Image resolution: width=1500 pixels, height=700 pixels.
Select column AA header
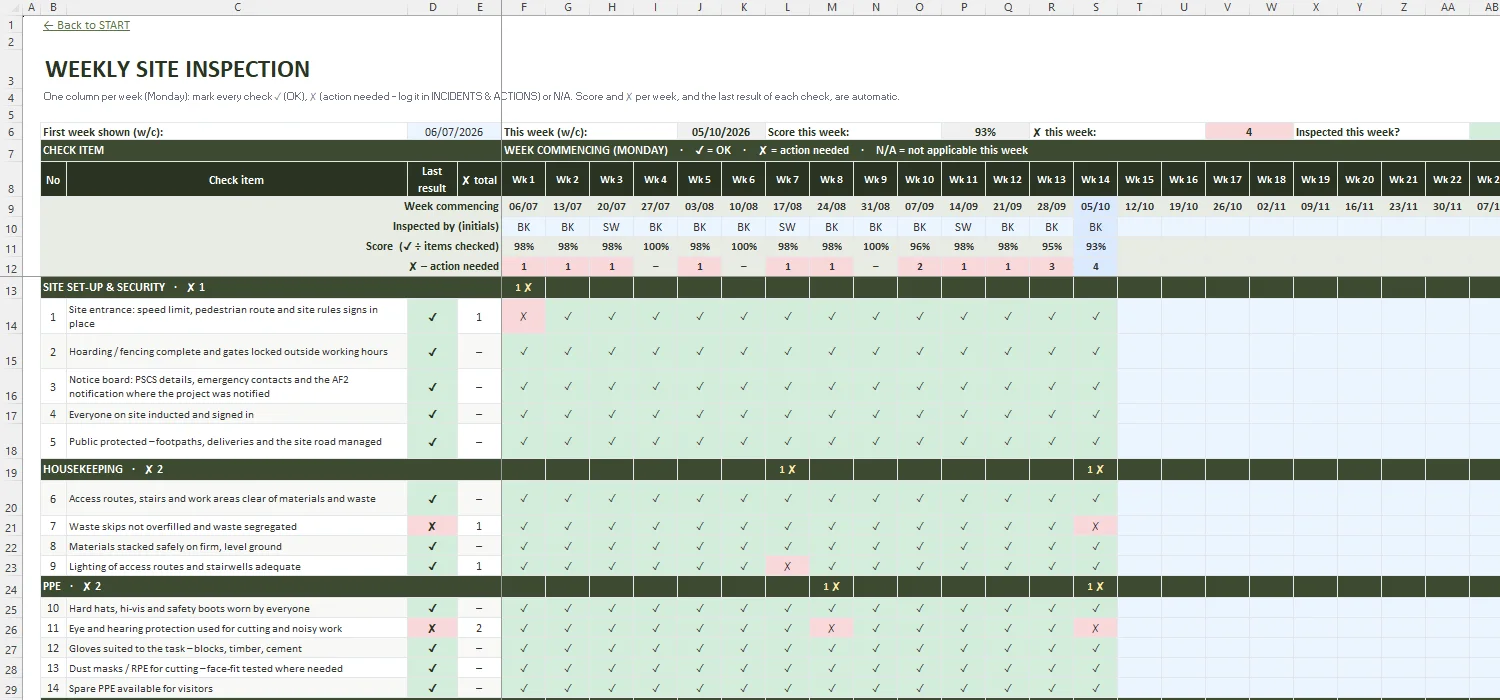[1448, 7]
